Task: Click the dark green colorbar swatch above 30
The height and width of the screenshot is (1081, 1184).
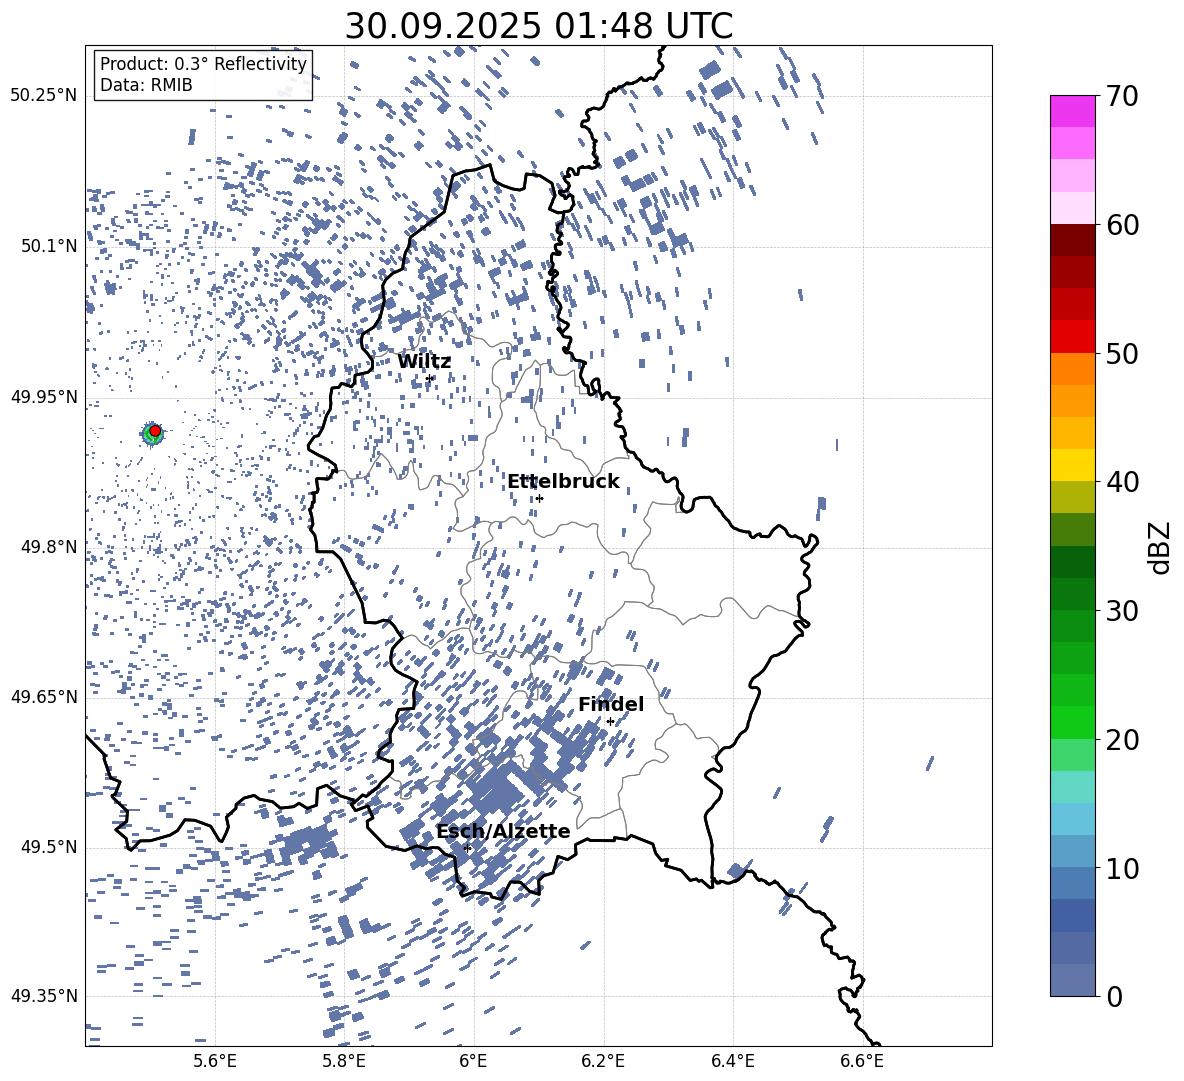Action: pyautogui.click(x=1072, y=593)
